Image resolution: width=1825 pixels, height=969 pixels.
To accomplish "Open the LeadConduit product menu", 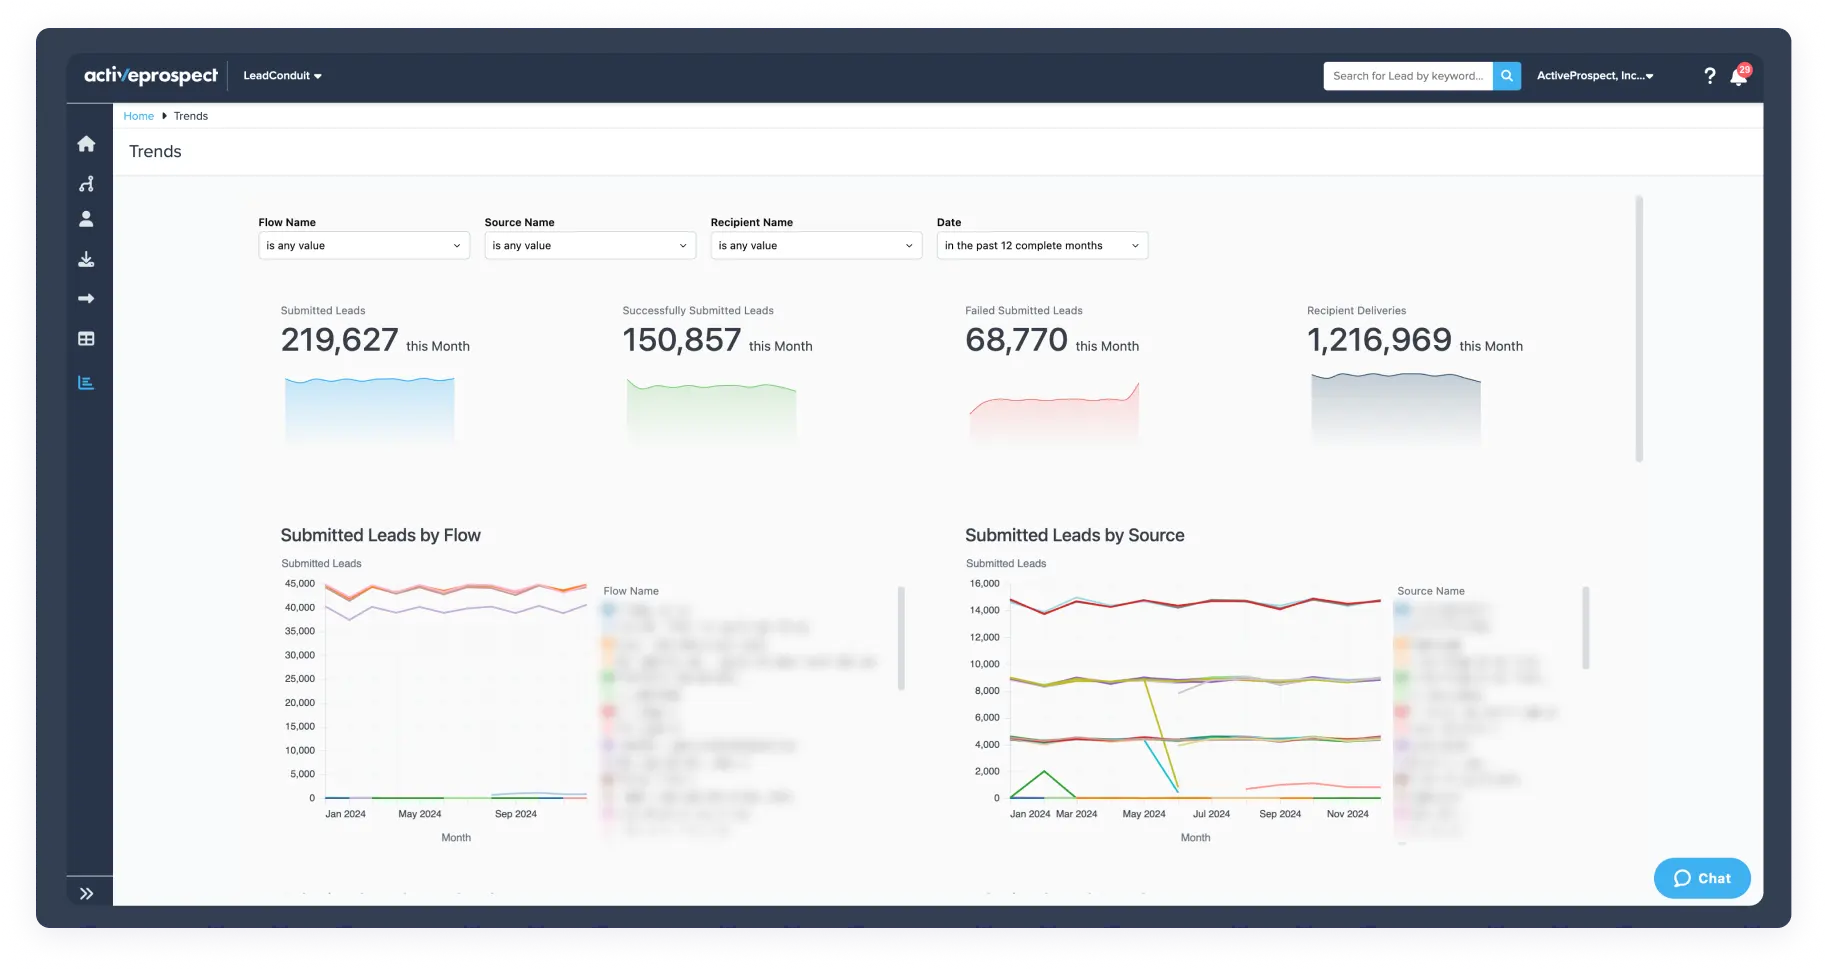I will [x=283, y=75].
